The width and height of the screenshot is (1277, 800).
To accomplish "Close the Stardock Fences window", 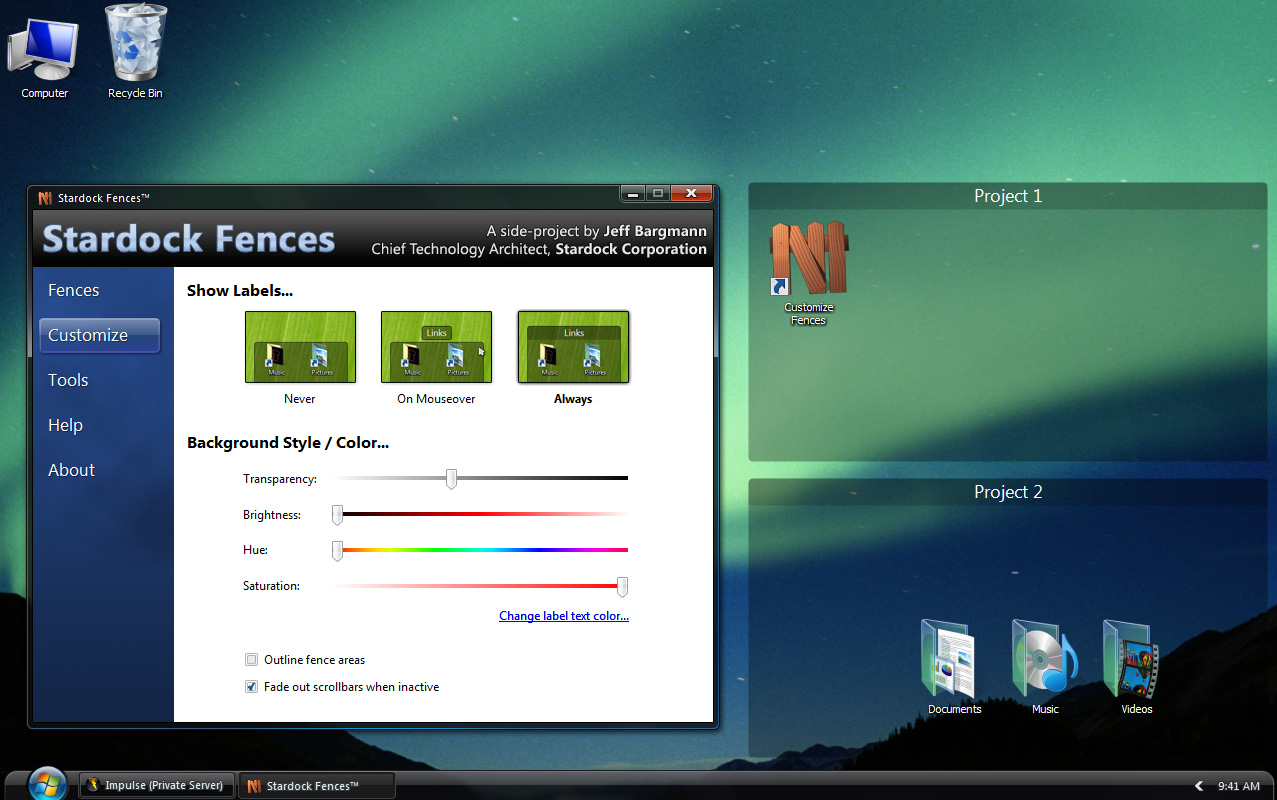I will (691, 193).
